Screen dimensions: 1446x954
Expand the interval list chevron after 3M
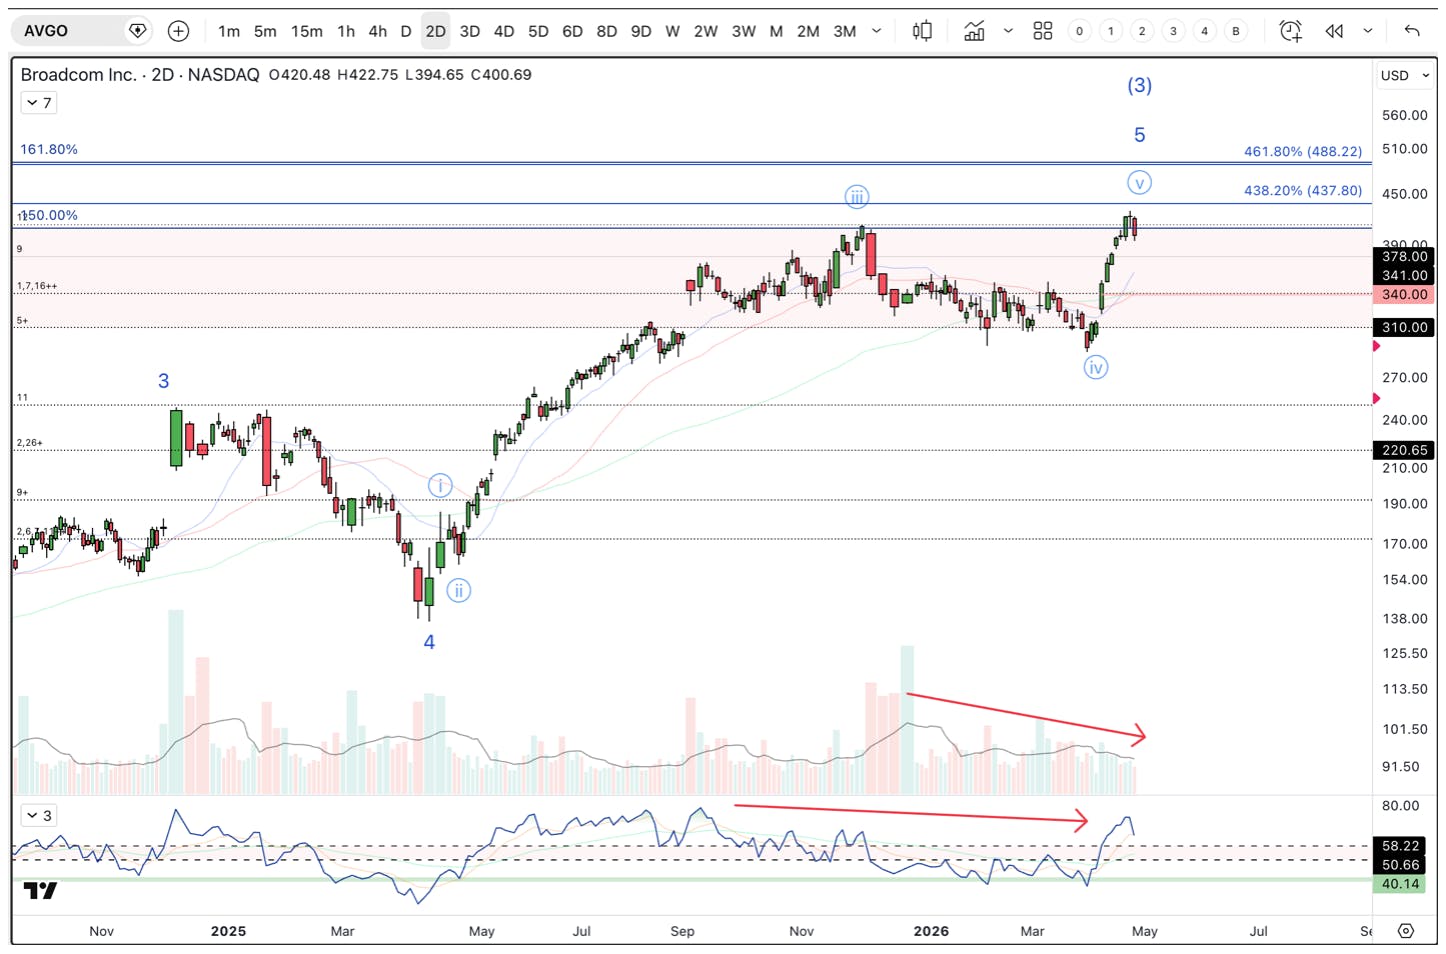(x=877, y=31)
